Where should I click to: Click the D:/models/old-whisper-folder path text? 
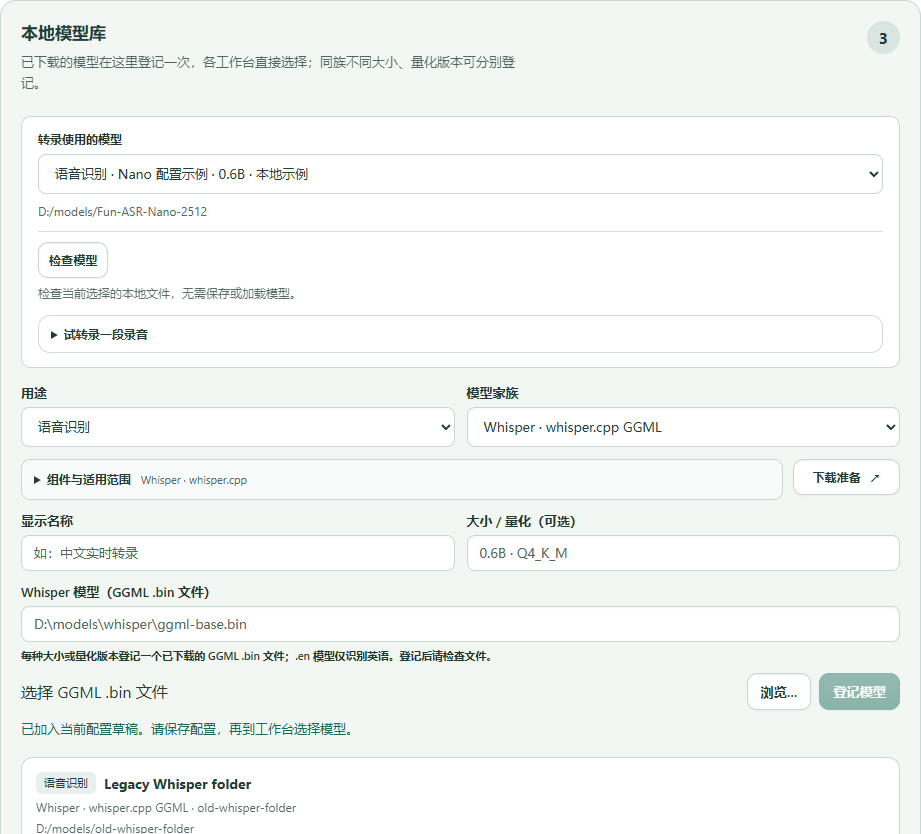[115, 828]
